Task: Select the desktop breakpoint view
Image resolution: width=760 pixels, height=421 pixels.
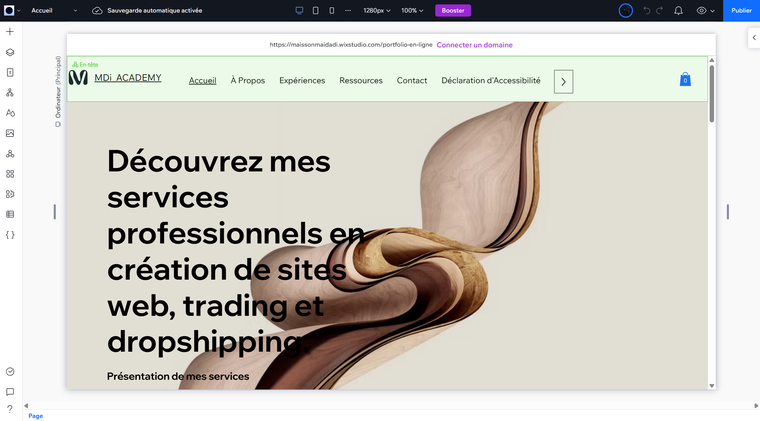Action: click(299, 10)
